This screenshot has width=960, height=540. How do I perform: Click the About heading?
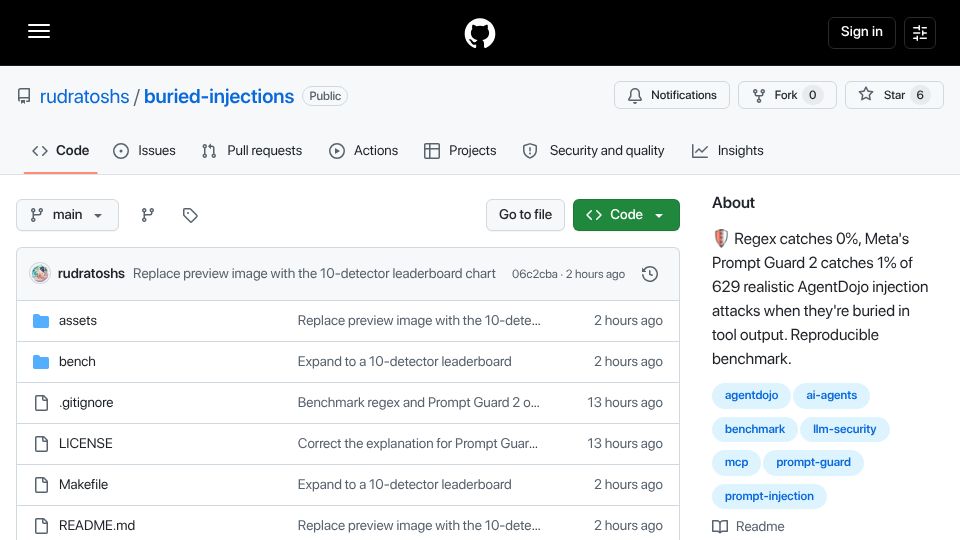pos(733,203)
